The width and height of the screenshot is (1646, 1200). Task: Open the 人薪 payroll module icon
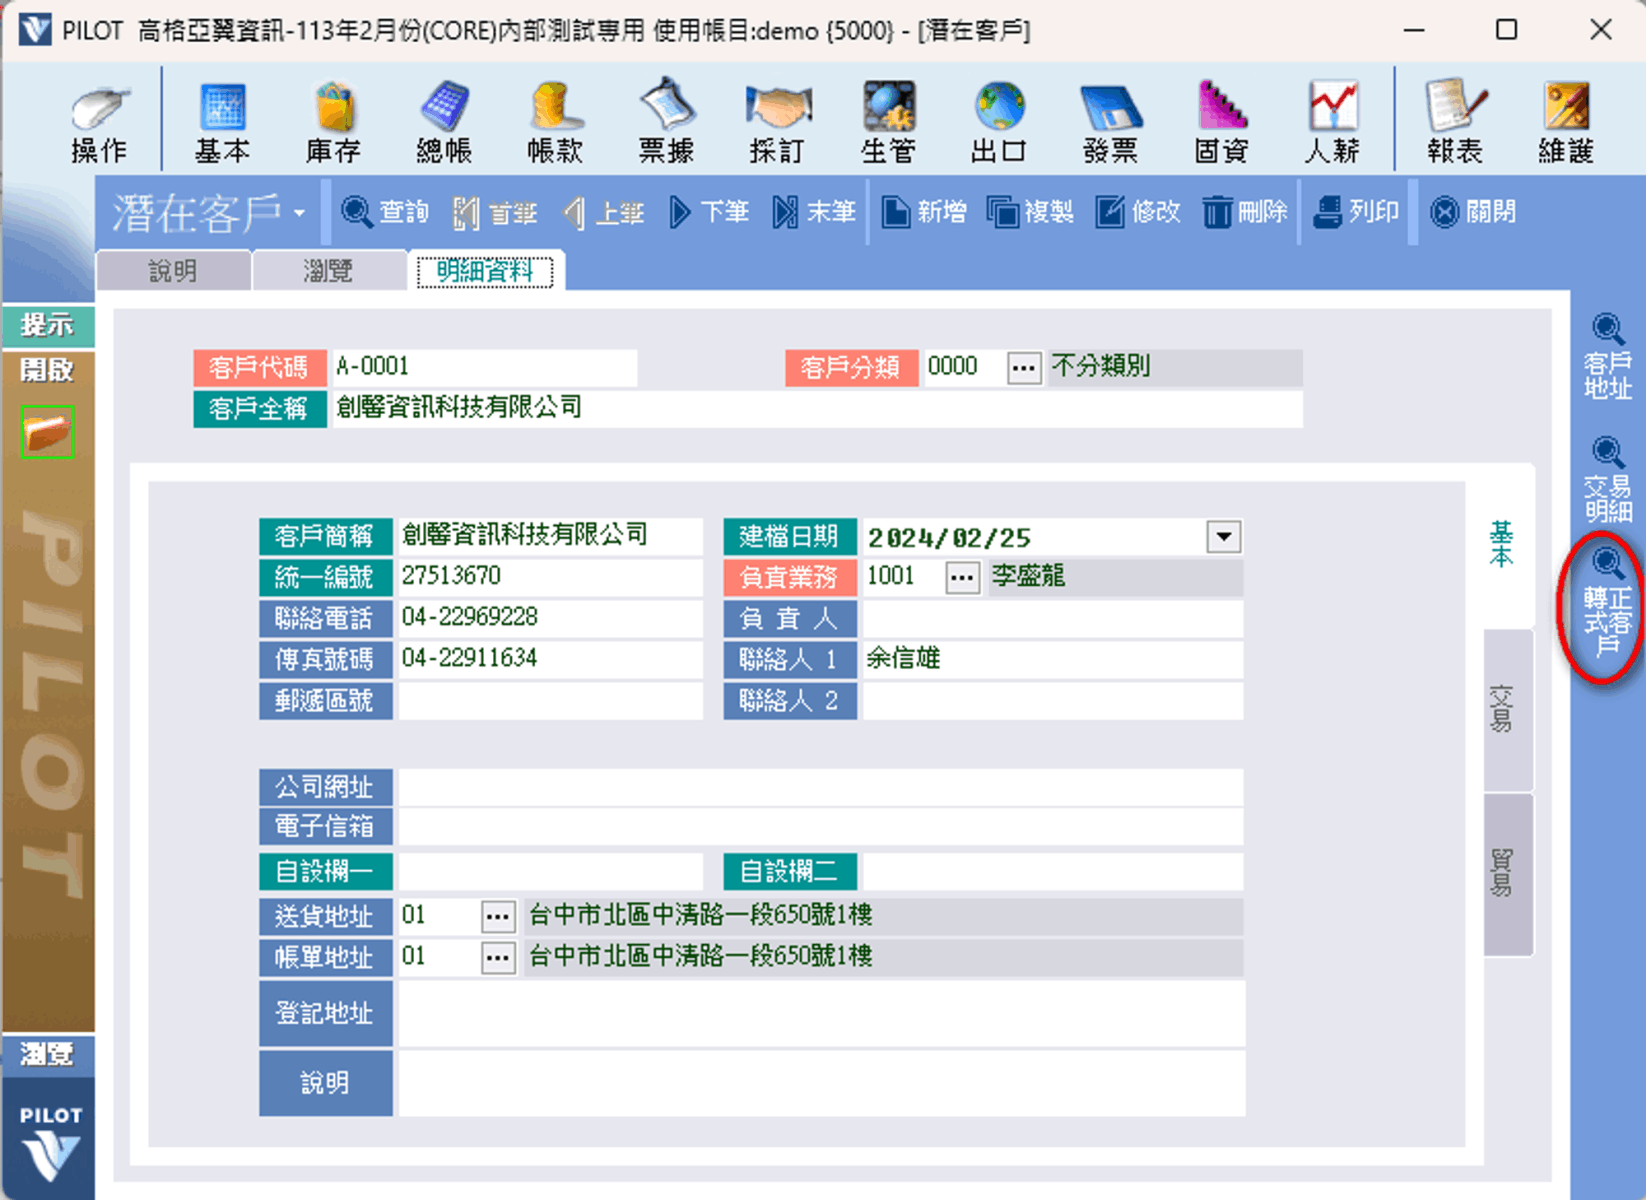pyautogui.click(x=1332, y=121)
